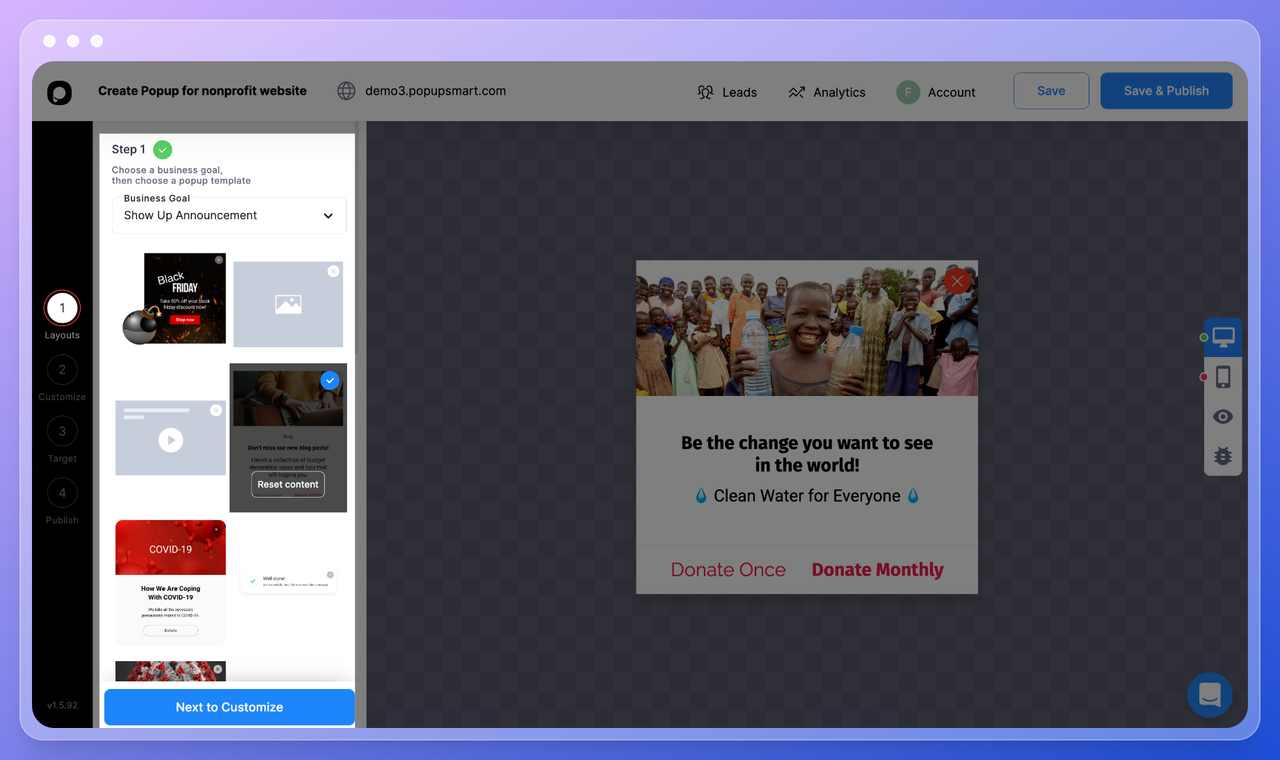Screen dimensions: 1280x760
Task: Open the Business Goal dropdown
Action: coord(229,215)
